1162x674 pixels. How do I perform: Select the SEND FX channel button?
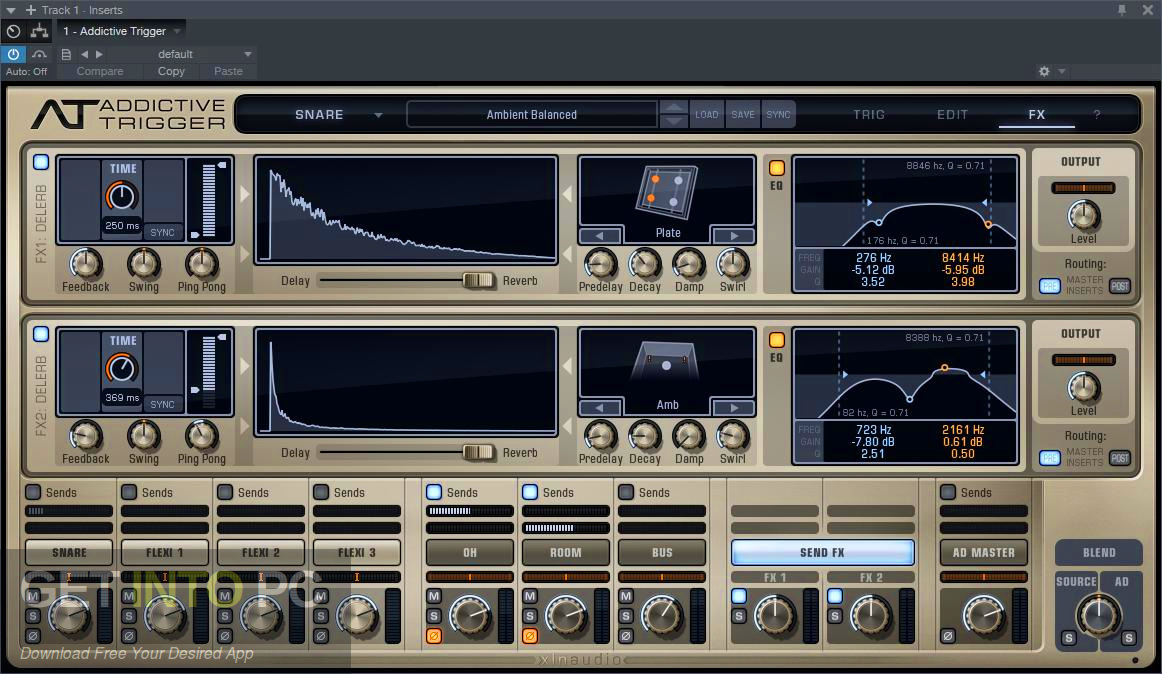click(x=823, y=552)
